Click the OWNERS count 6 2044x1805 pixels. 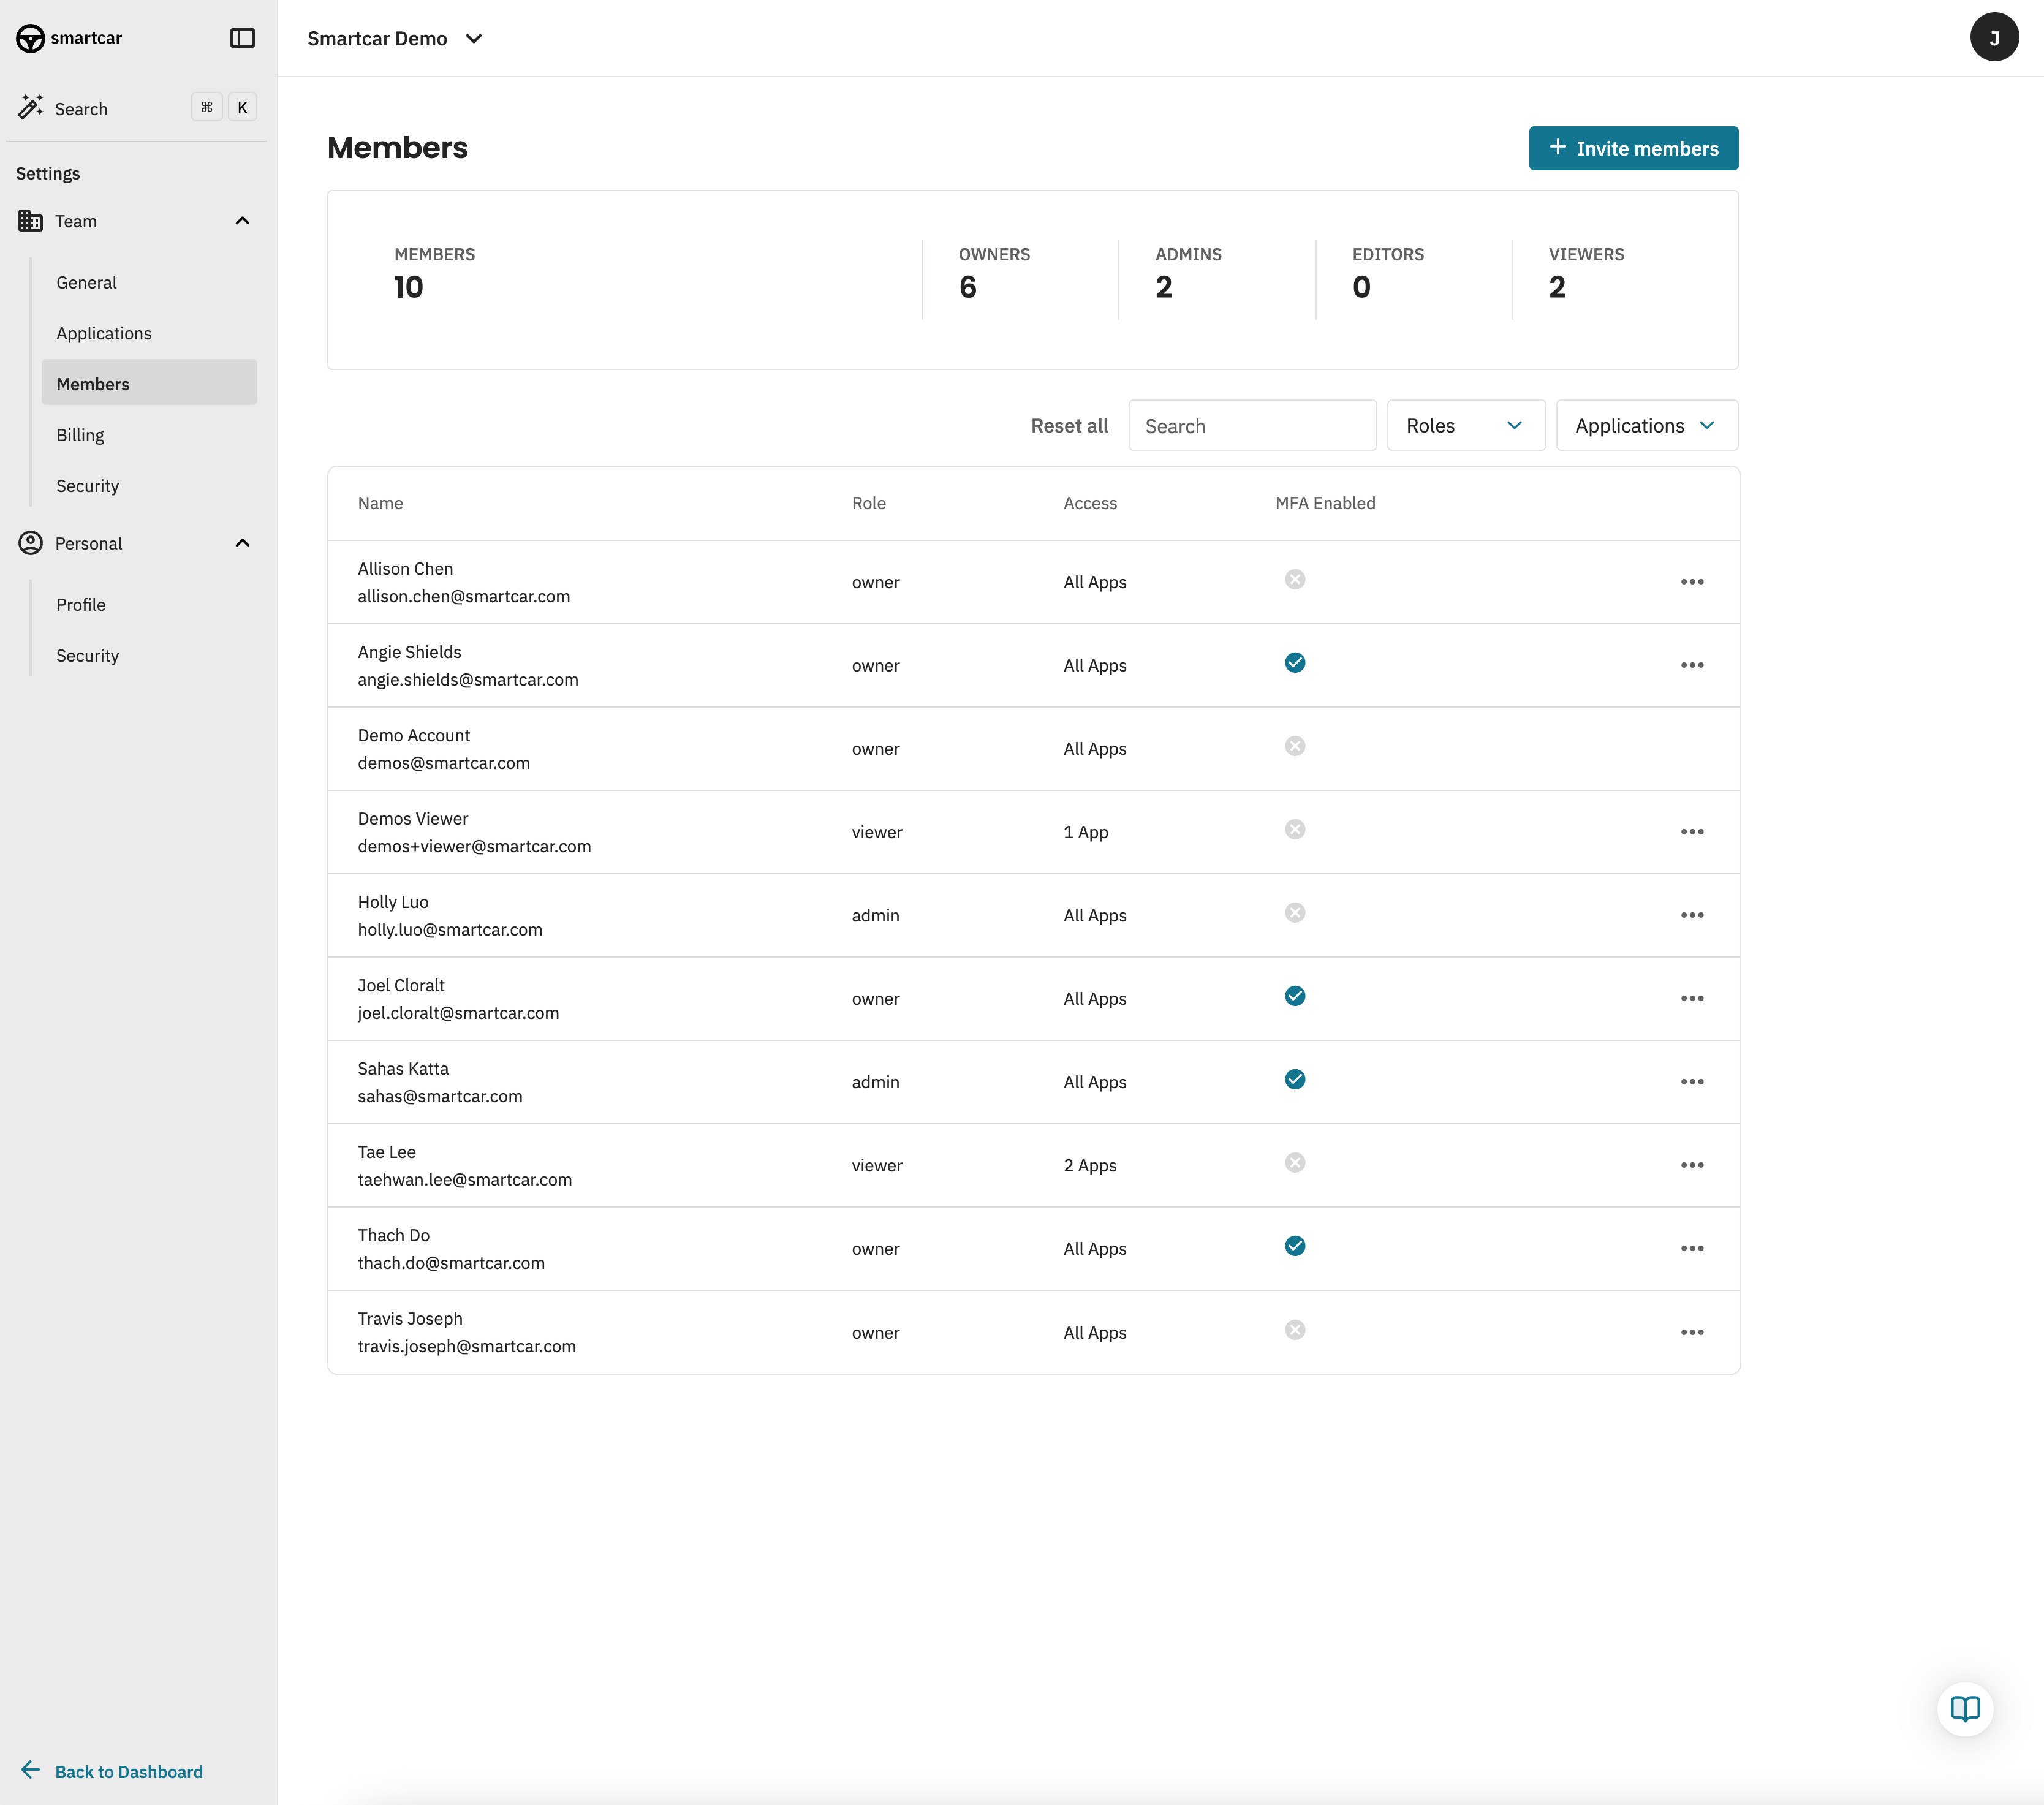pos(967,287)
